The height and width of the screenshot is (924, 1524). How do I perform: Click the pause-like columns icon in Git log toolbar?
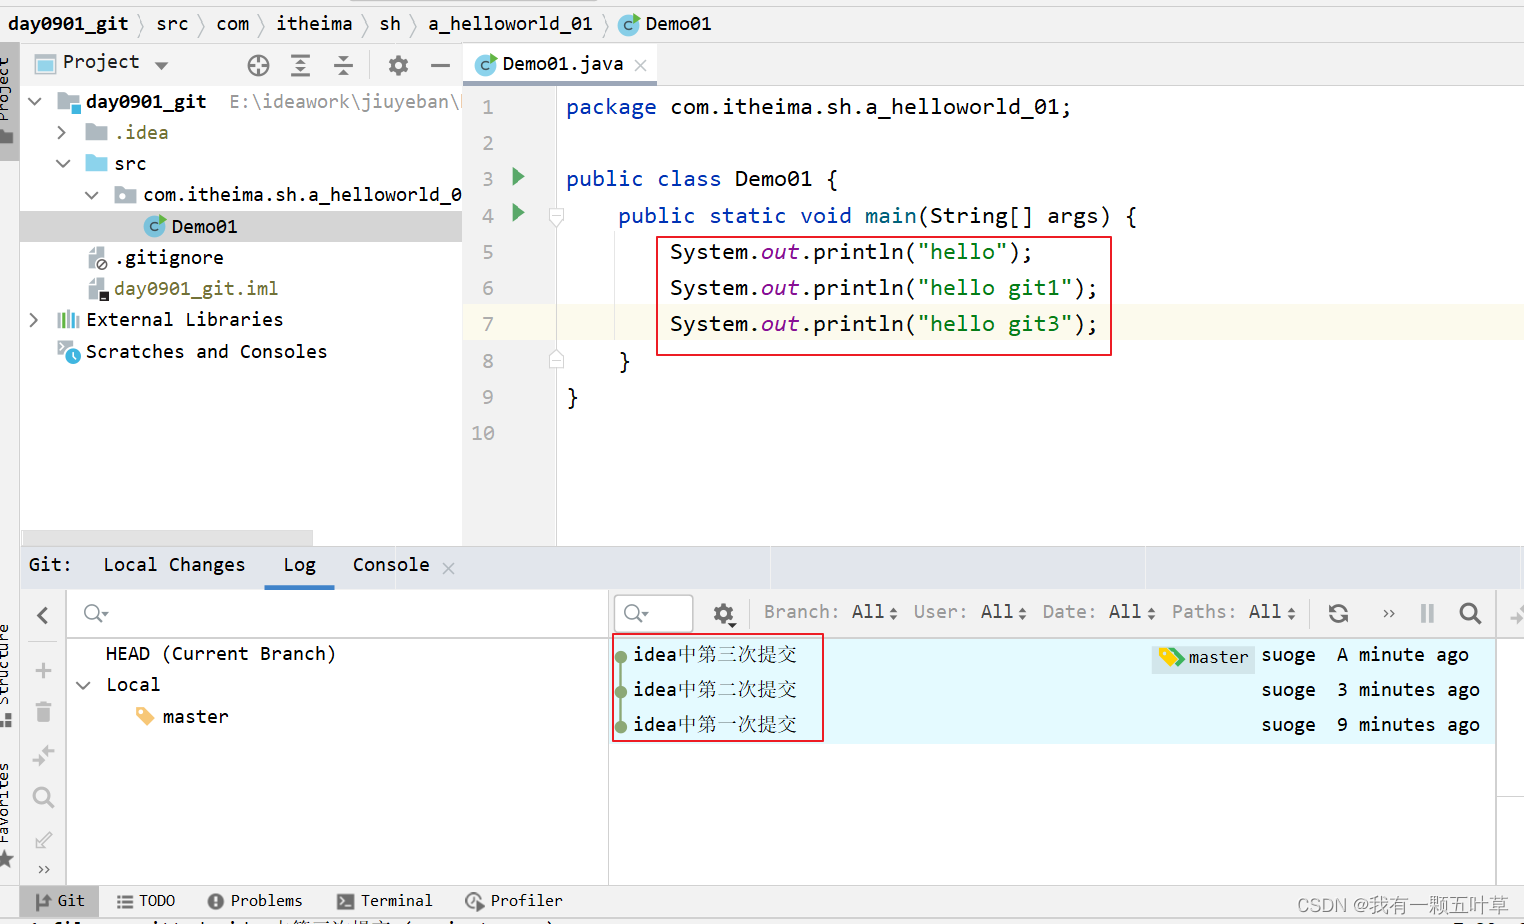tap(1427, 613)
